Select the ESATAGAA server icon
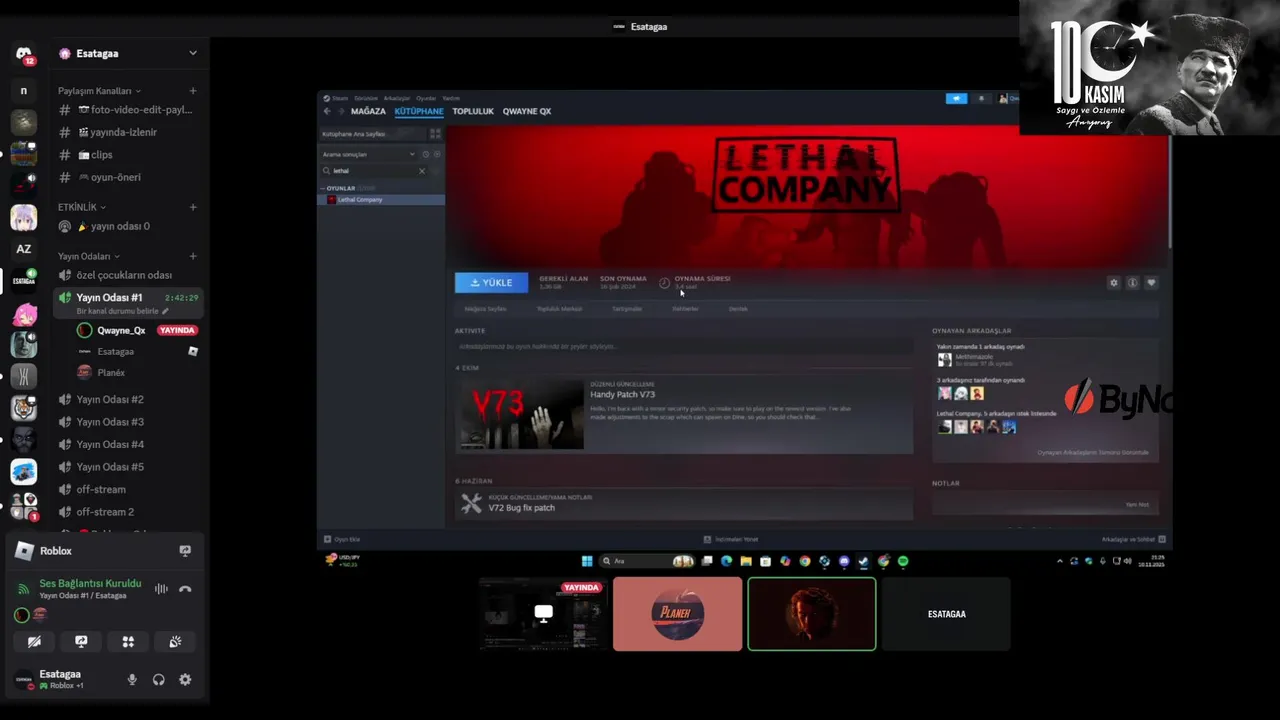 24,281
